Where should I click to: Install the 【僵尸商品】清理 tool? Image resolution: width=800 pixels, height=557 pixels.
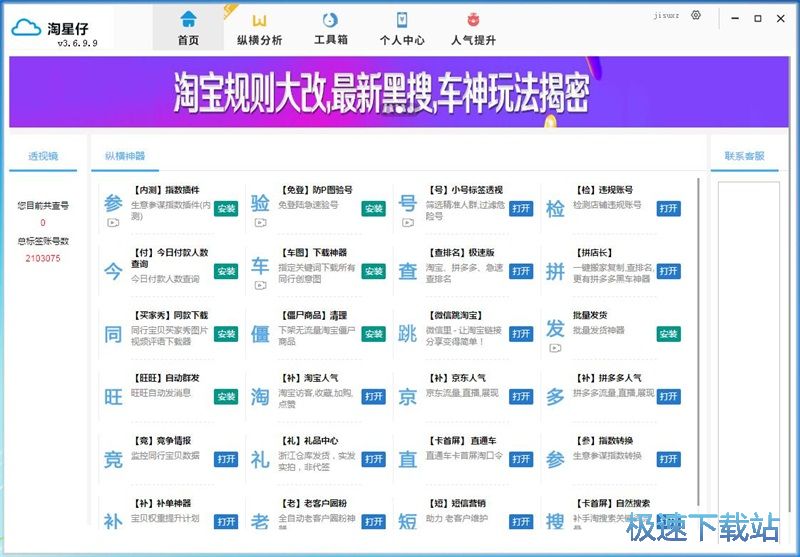tap(373, 334)
